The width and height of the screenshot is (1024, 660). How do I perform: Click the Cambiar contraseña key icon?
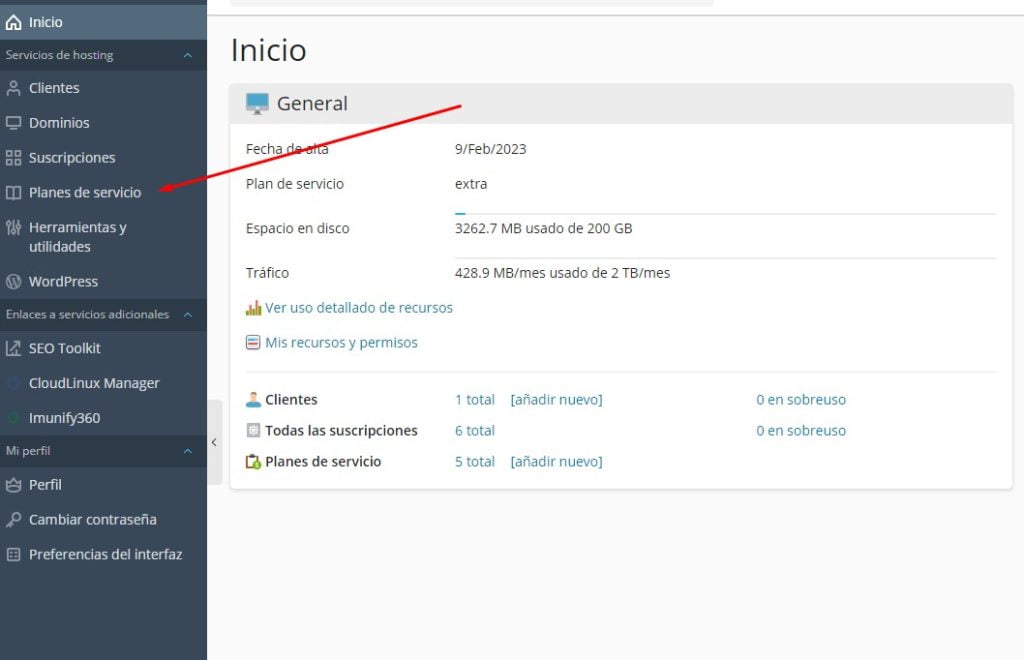point(13,520)
